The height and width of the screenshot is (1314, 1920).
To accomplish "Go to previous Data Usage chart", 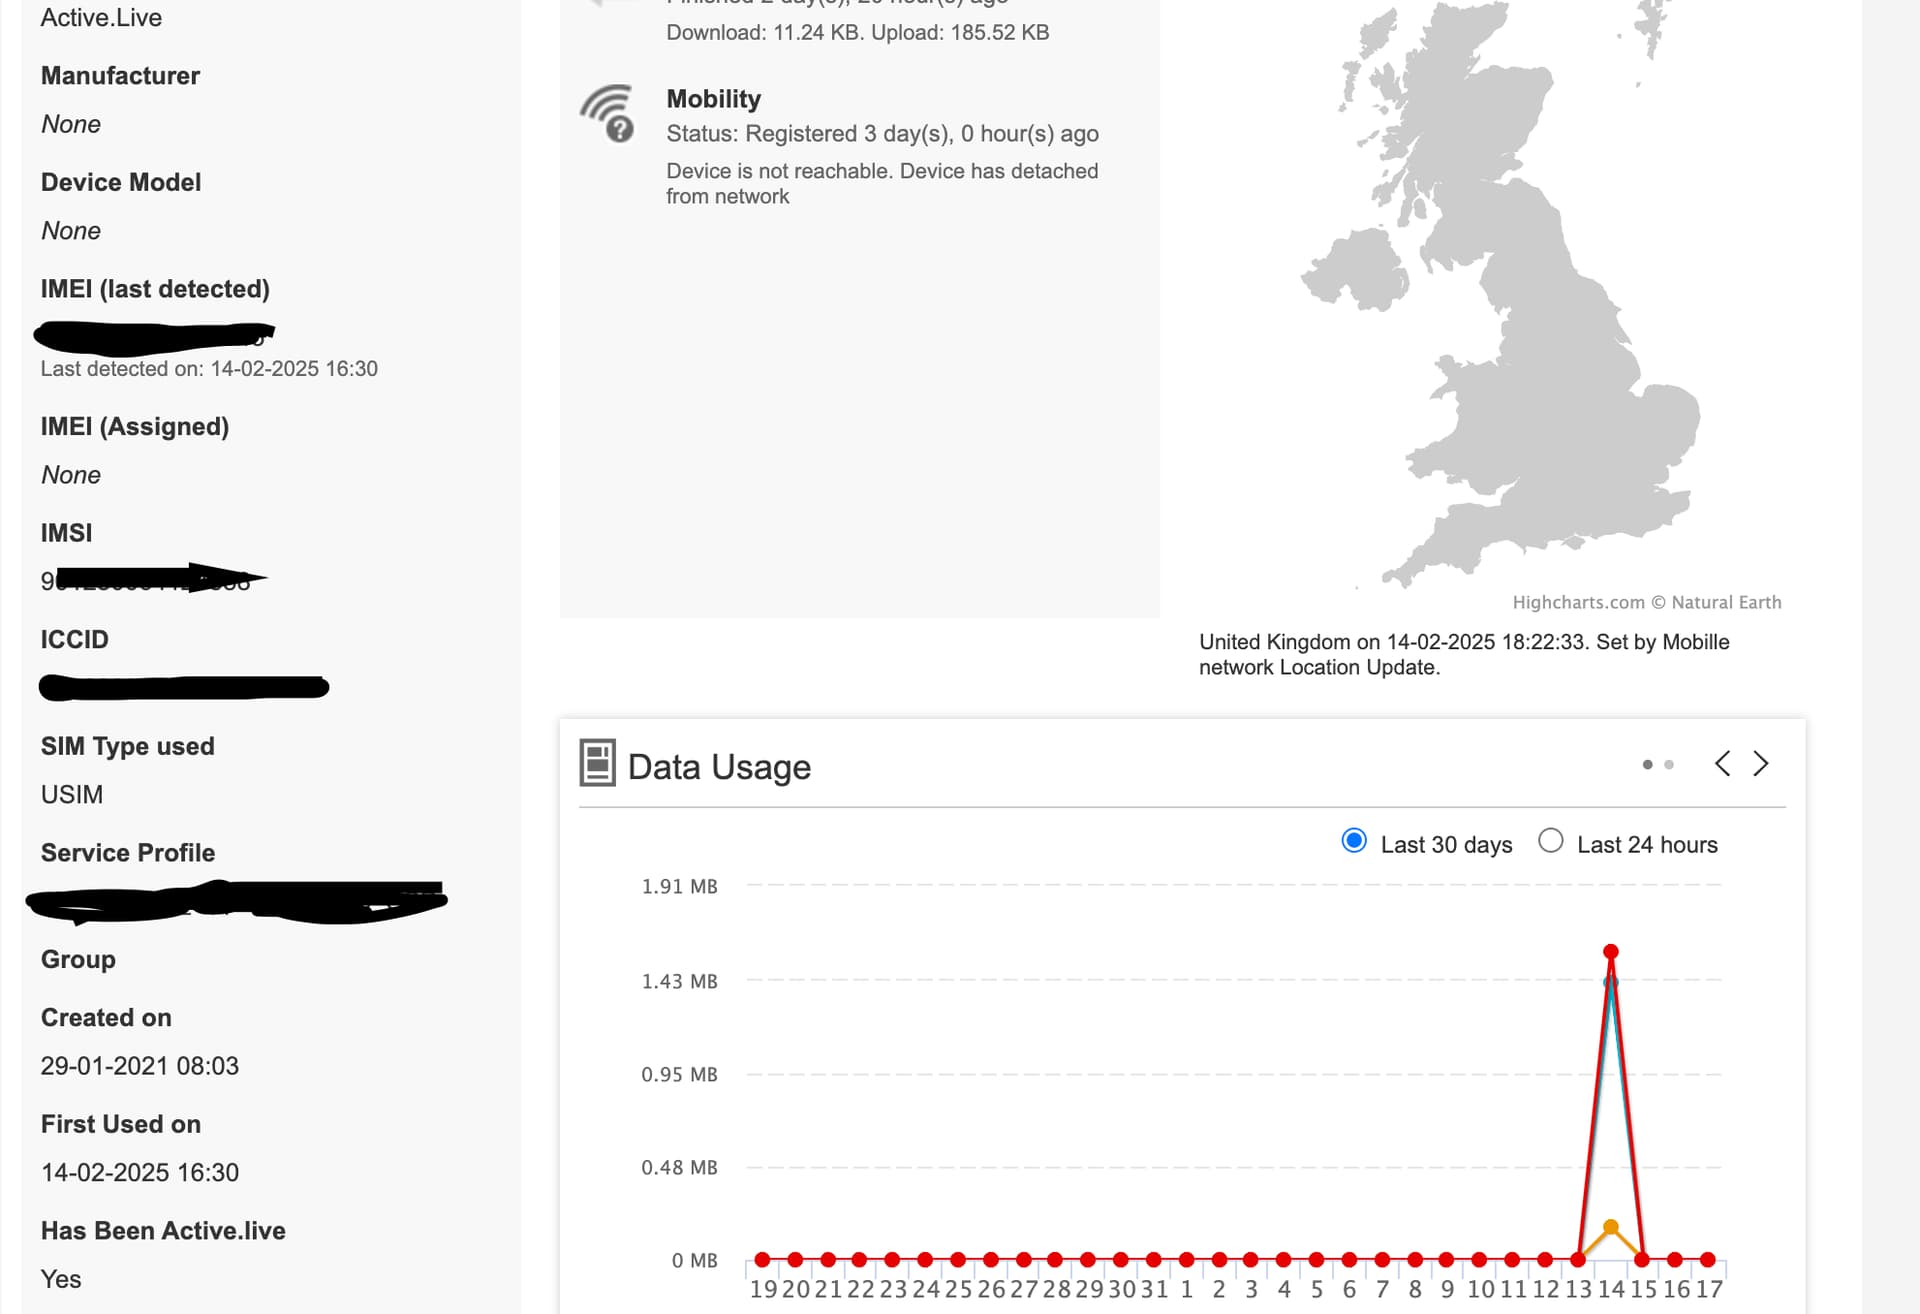I will click(1722, 764).
